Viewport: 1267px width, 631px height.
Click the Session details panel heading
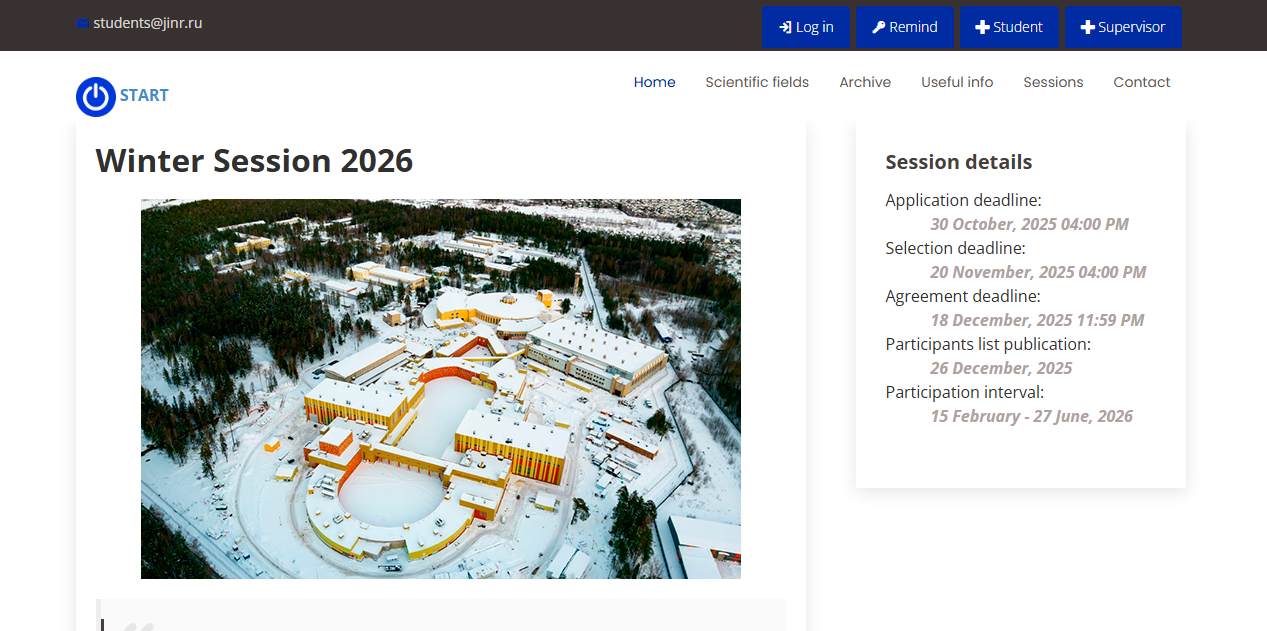coord(958,162)
